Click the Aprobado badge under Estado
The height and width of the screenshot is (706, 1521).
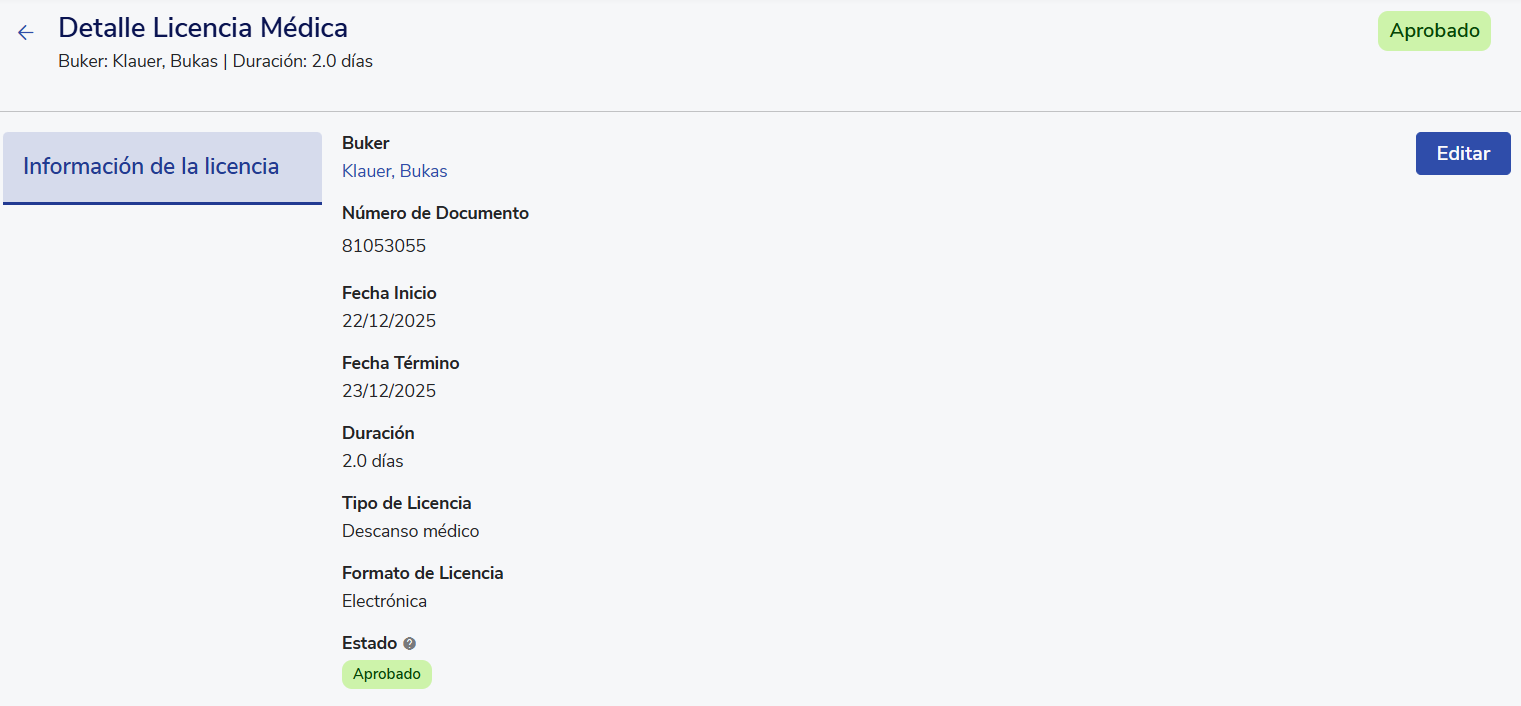tap(387, 674)
